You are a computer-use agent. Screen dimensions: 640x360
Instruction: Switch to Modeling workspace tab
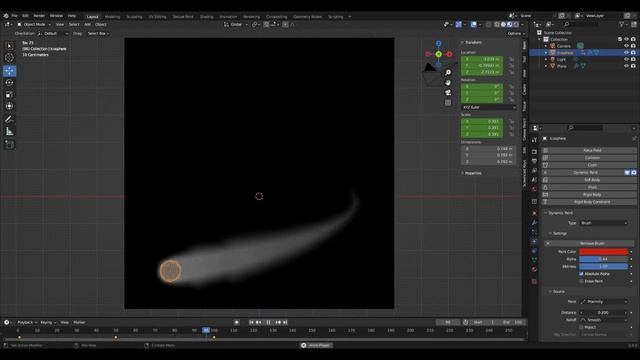pos(112,17)
